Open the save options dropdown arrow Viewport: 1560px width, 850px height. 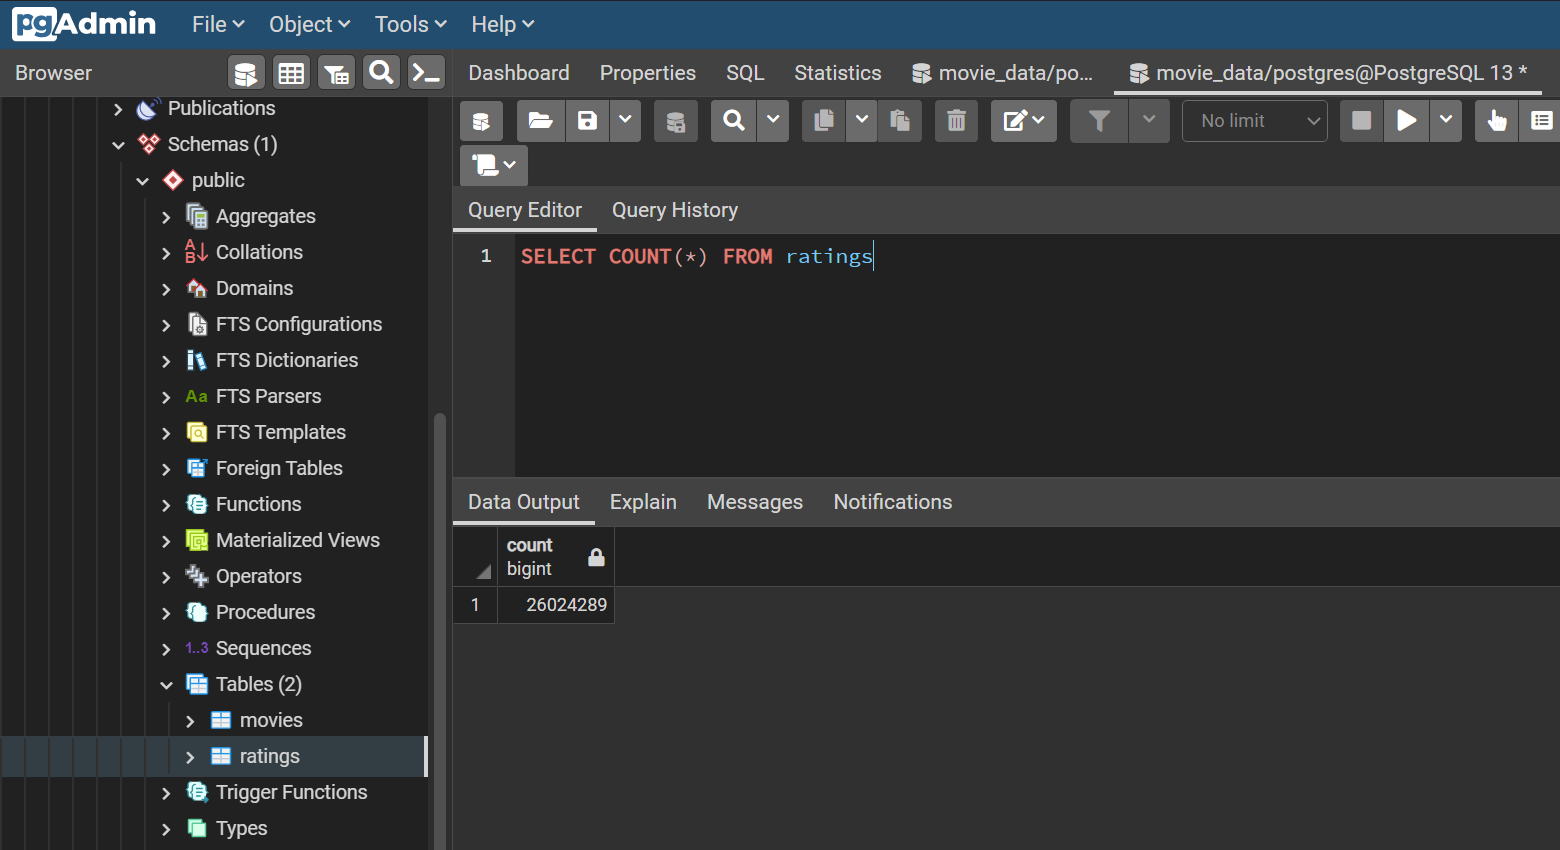click(625, 121)
